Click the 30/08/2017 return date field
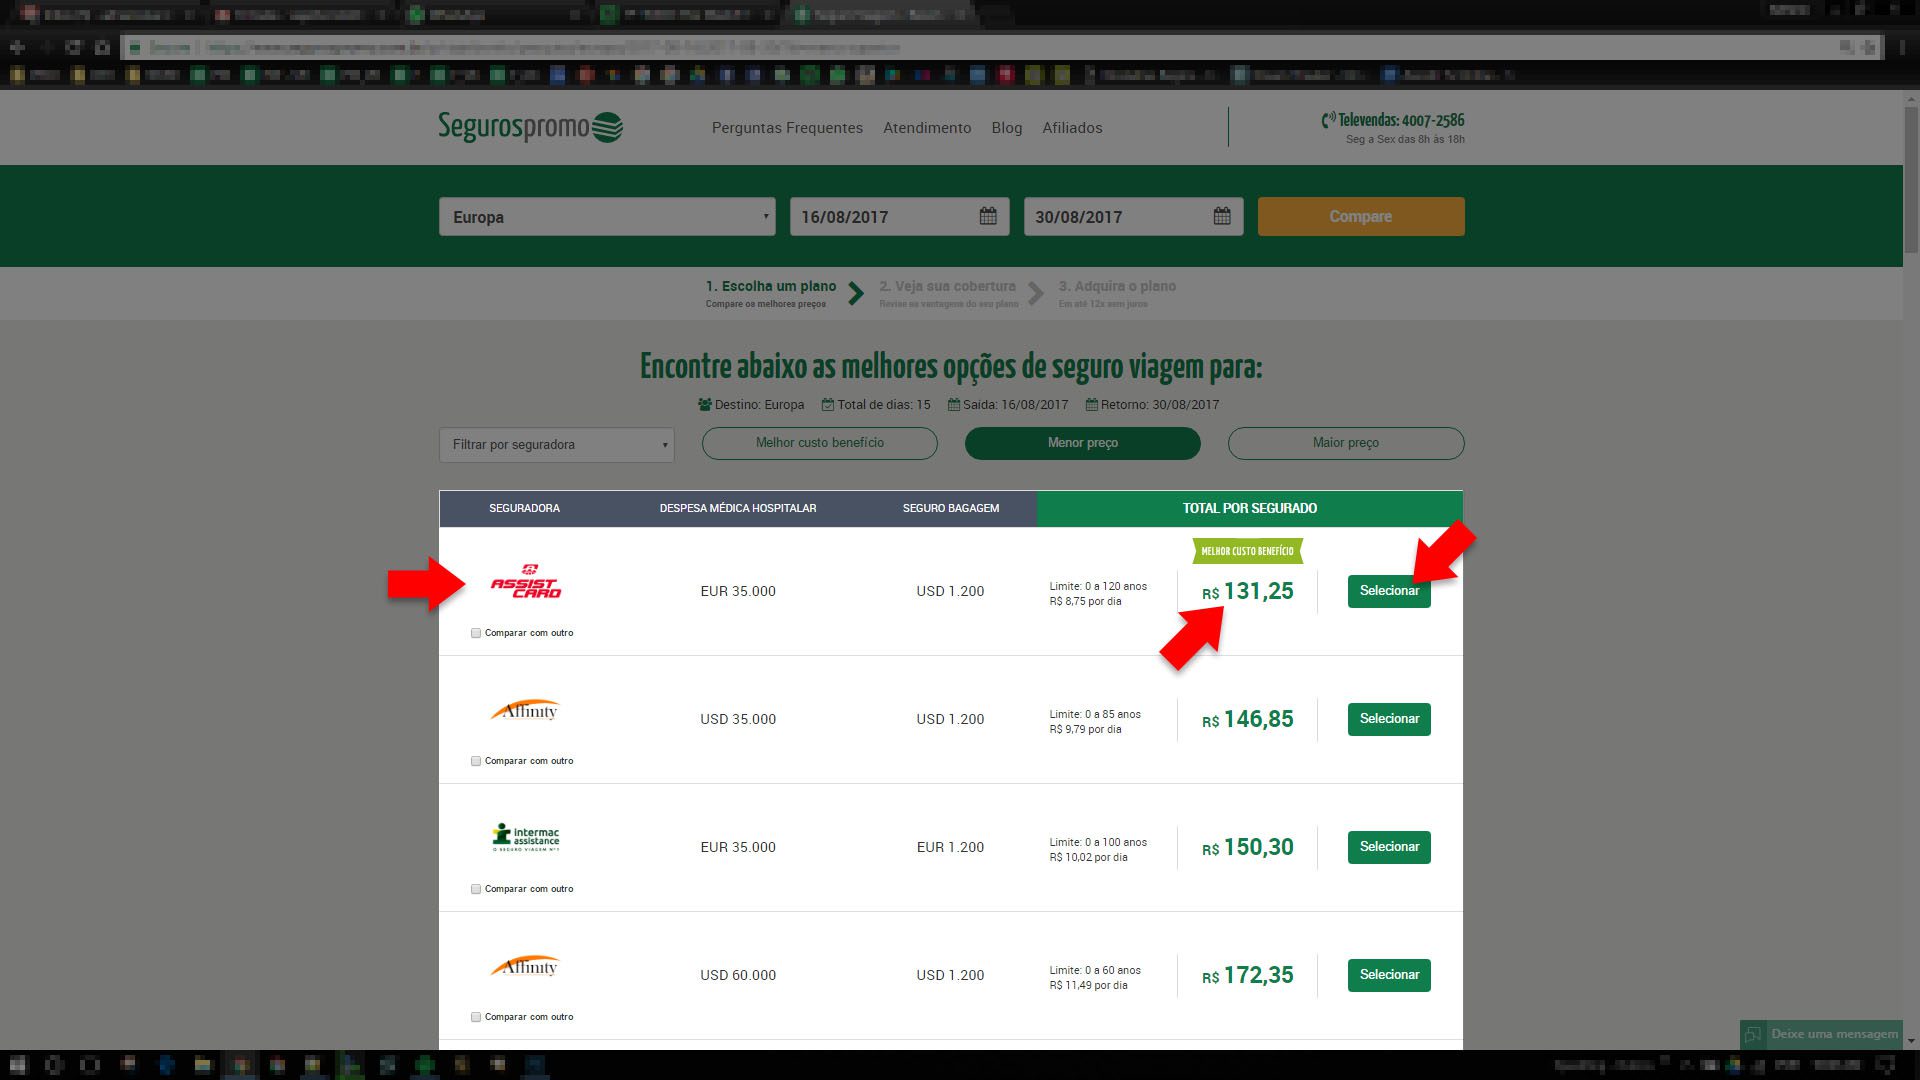Screen dimensions: 1920x1080 [x=1133, y=217]
